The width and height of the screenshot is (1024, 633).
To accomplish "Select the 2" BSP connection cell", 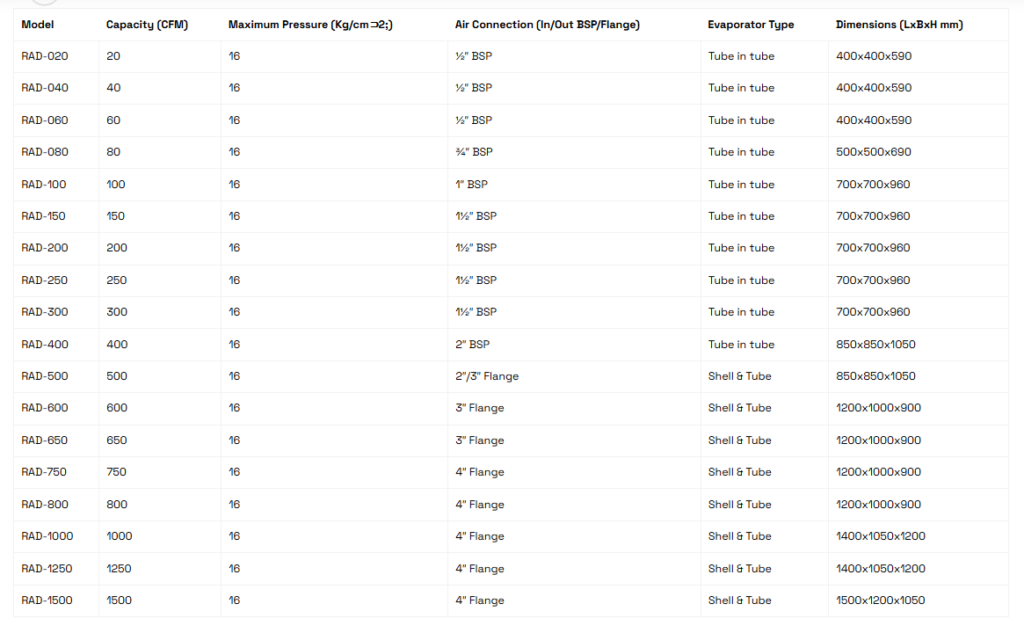I will coord(472,344).
